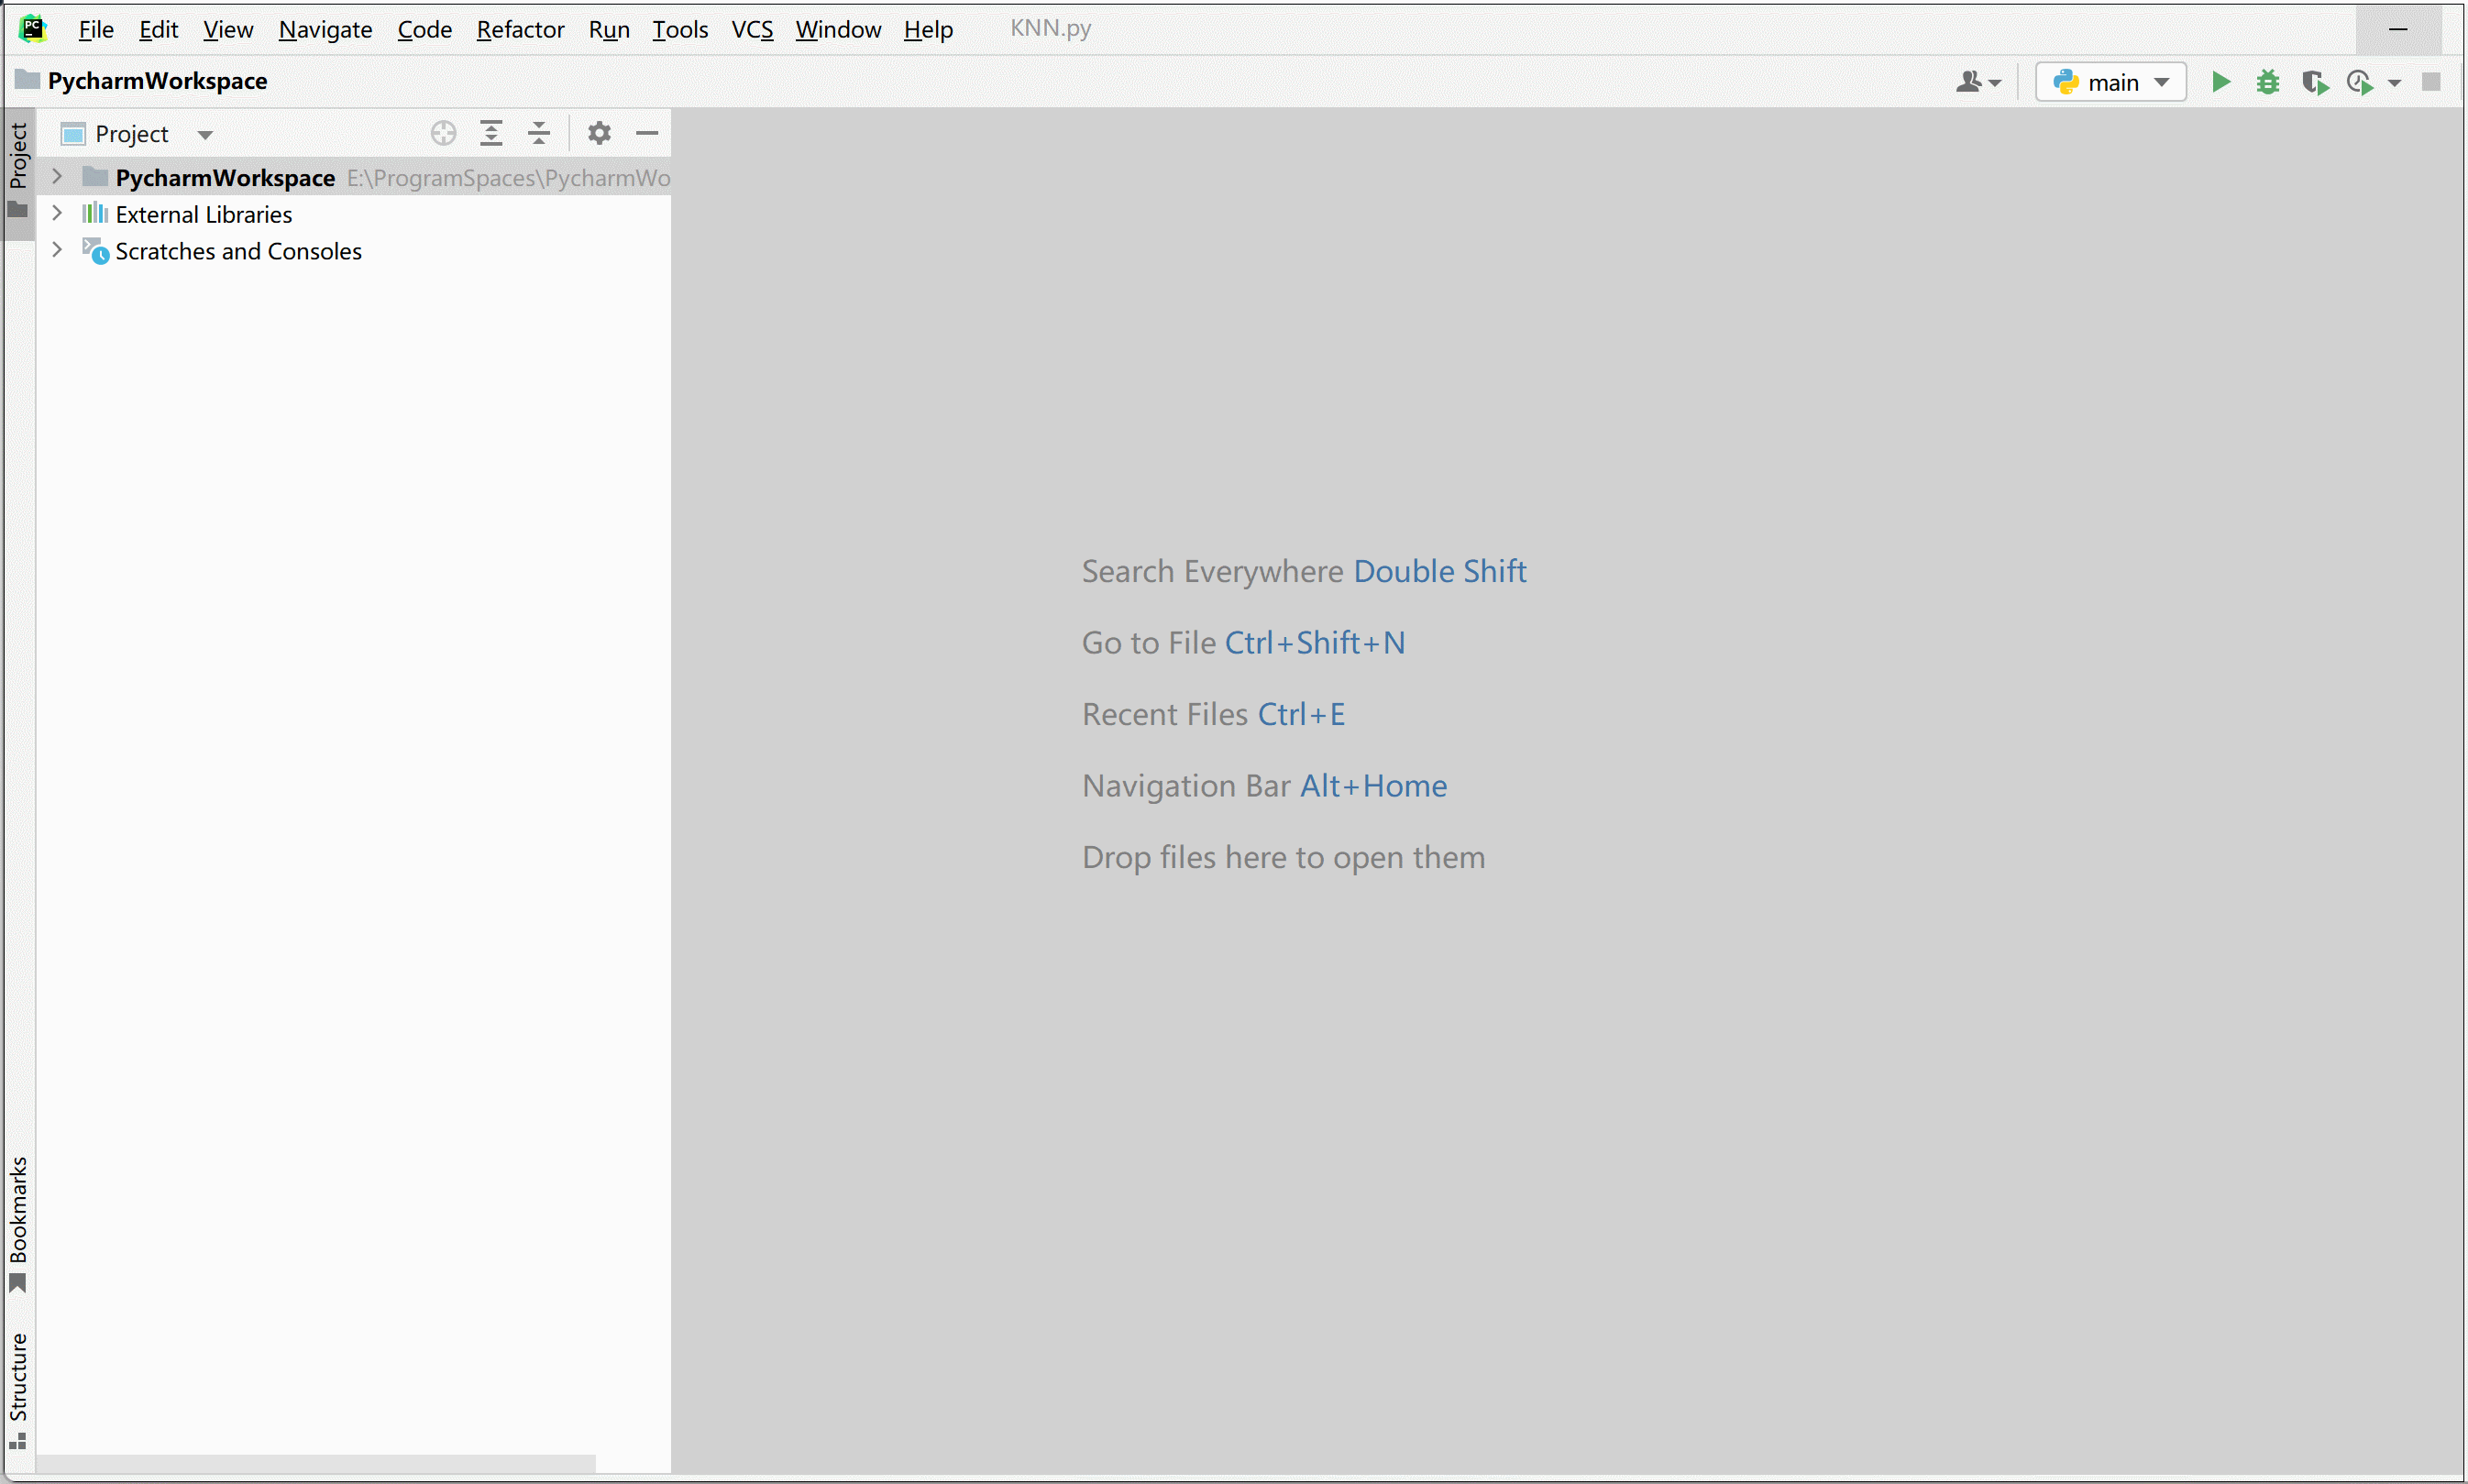Image resolution: width=2468 pixels, height=1484 pixels.
Task: Open the Help menu
Action: point(928,29)
